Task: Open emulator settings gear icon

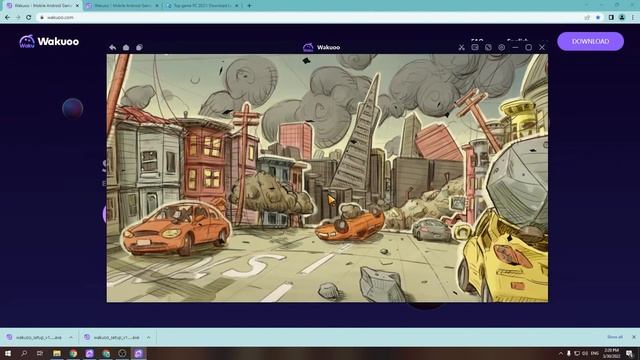Action: [502, 47]
